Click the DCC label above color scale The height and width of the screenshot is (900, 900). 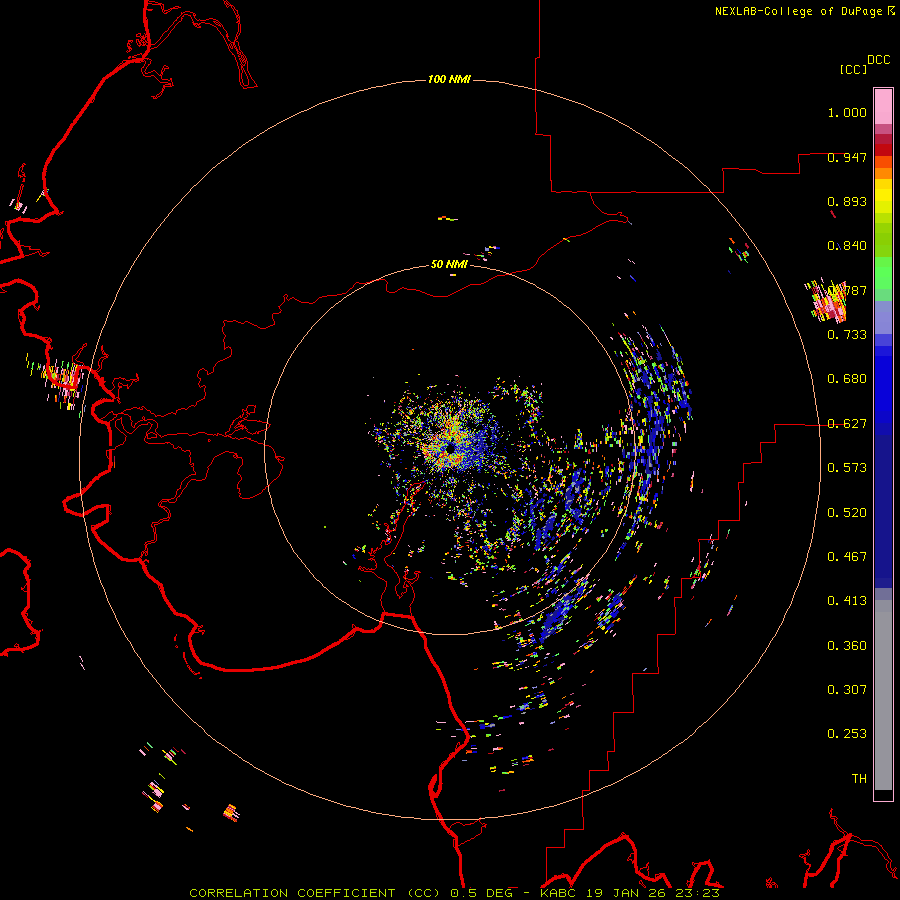tap(878, 60)
